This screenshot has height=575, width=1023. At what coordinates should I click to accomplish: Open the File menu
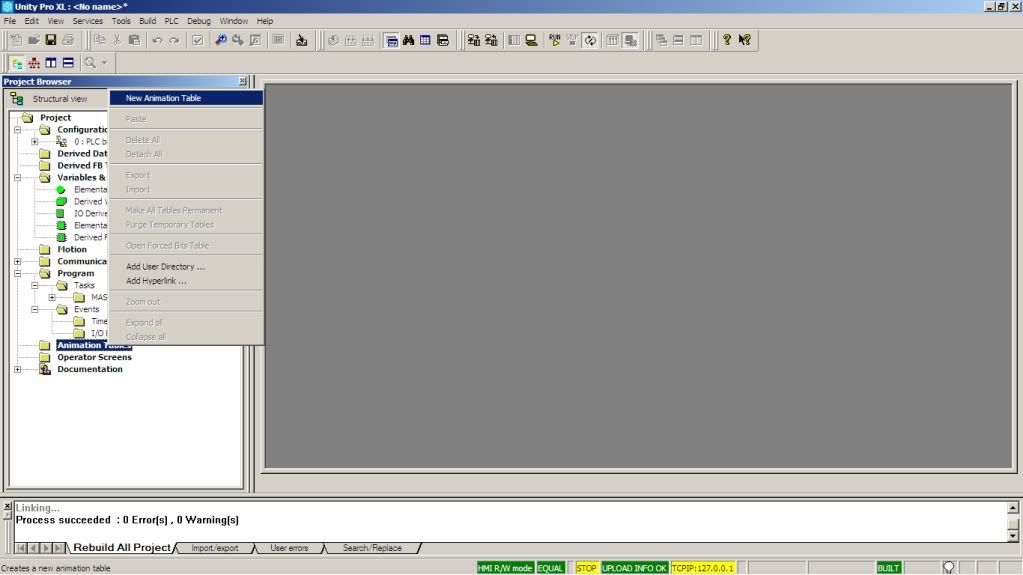click(x=10, y=21)
